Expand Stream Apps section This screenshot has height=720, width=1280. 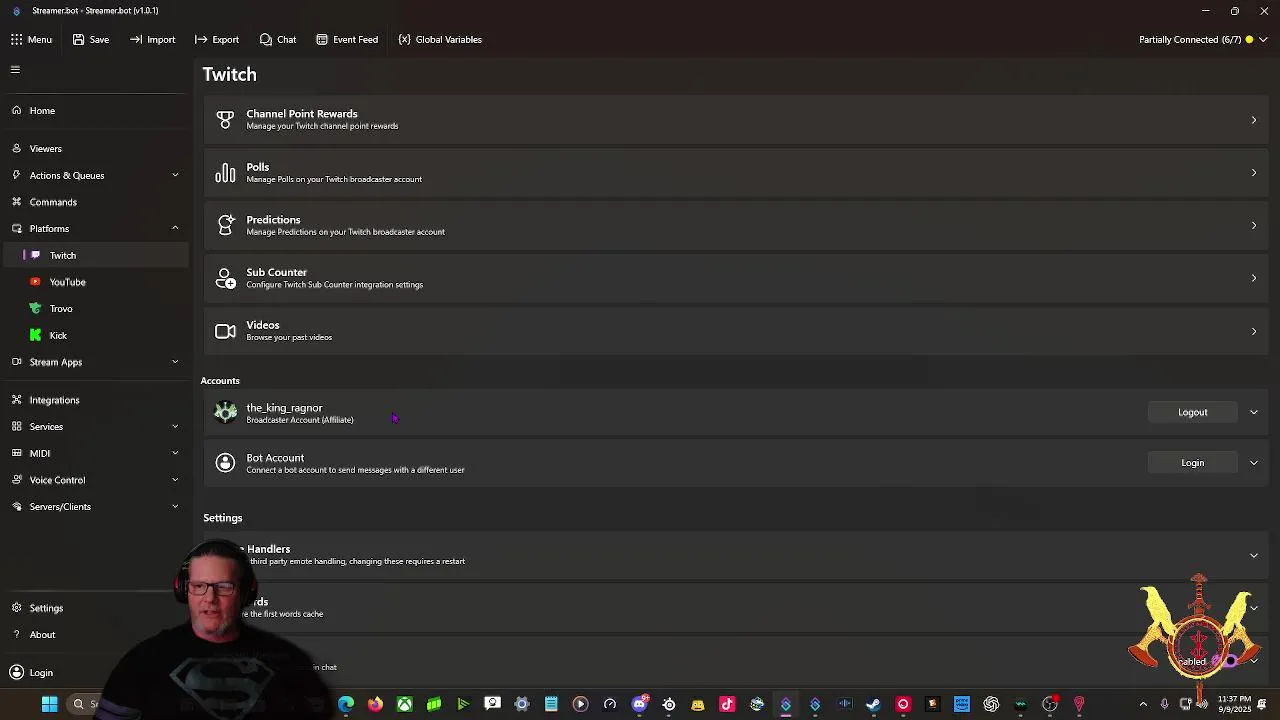[x=95, y=362]
